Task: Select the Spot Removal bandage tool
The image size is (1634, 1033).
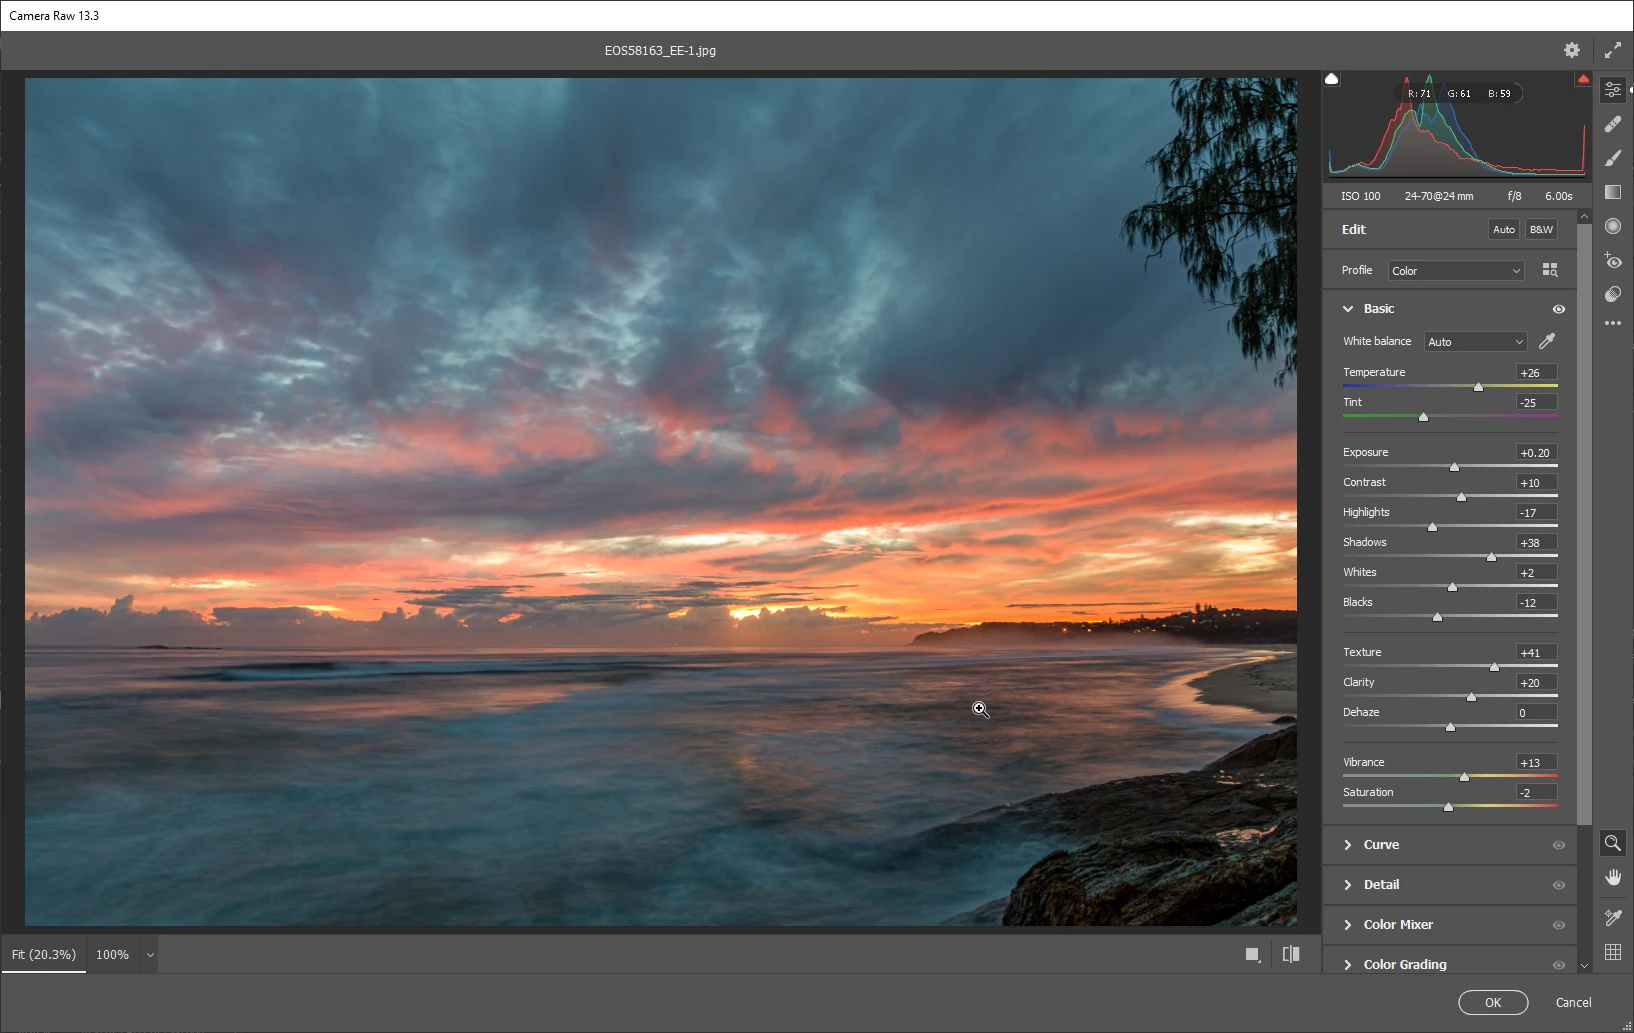Action: click(1613, 124)
